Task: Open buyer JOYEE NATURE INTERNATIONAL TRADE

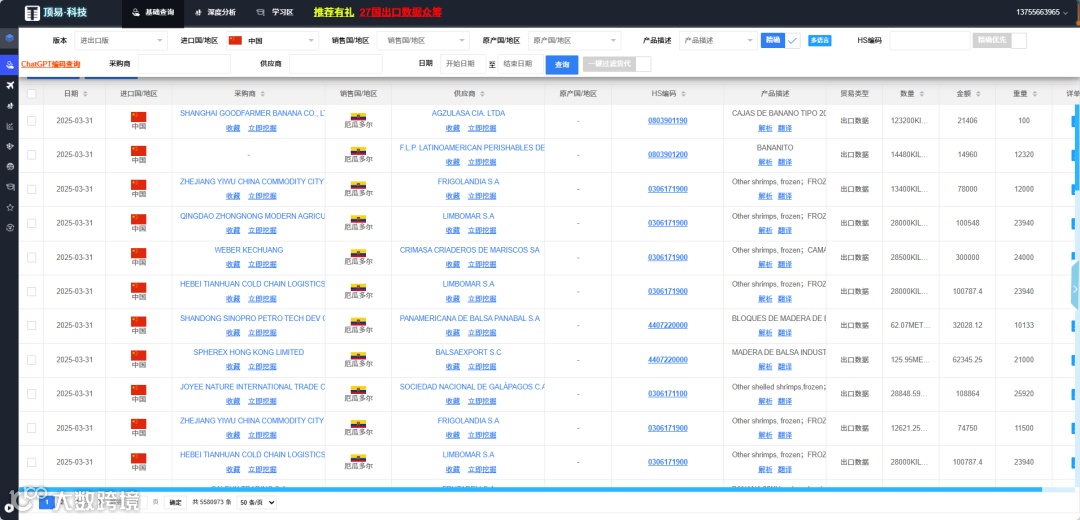Action: tap(252, 387)
